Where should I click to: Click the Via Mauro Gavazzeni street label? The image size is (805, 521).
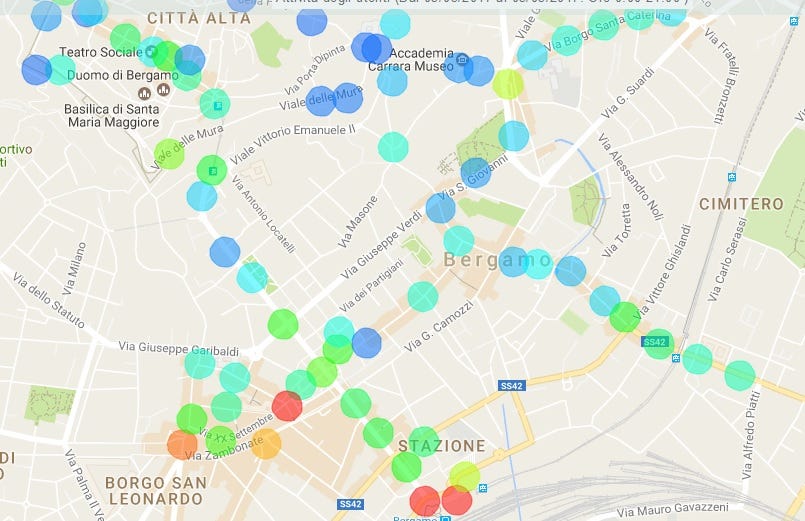click(x=672, y=509)
